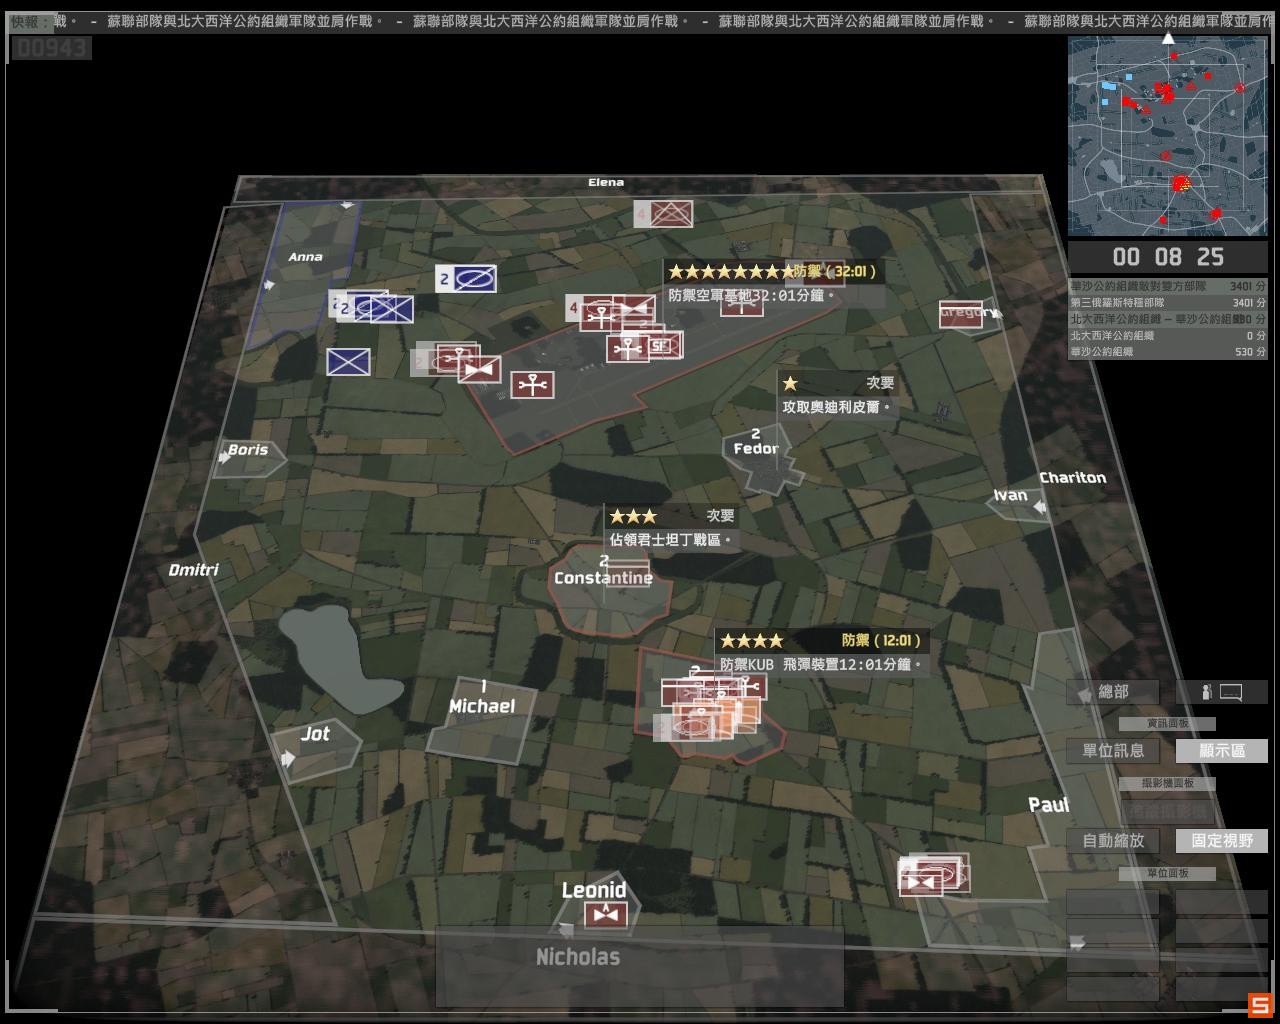
Task: Click the 00943 points counter
Action: tap(52, 48)
